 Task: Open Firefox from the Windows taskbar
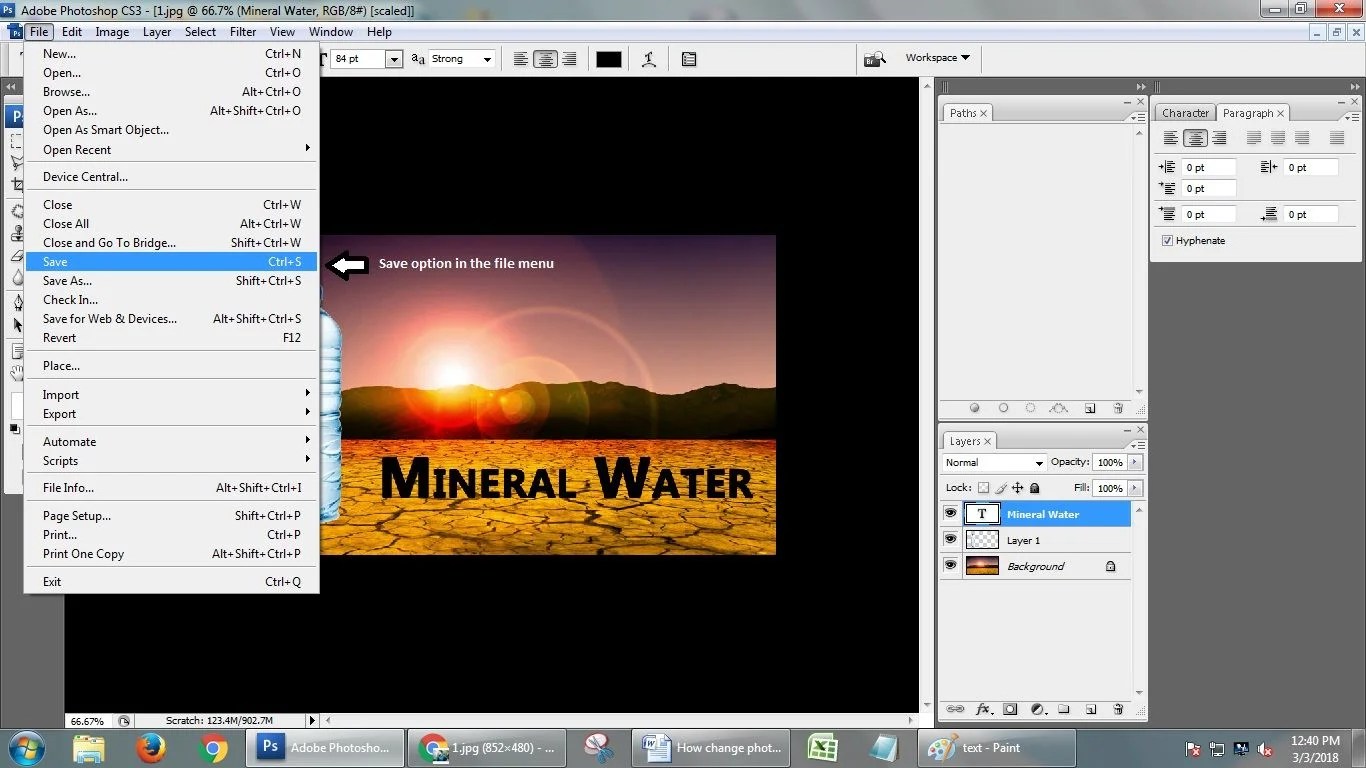coord(151,748)
